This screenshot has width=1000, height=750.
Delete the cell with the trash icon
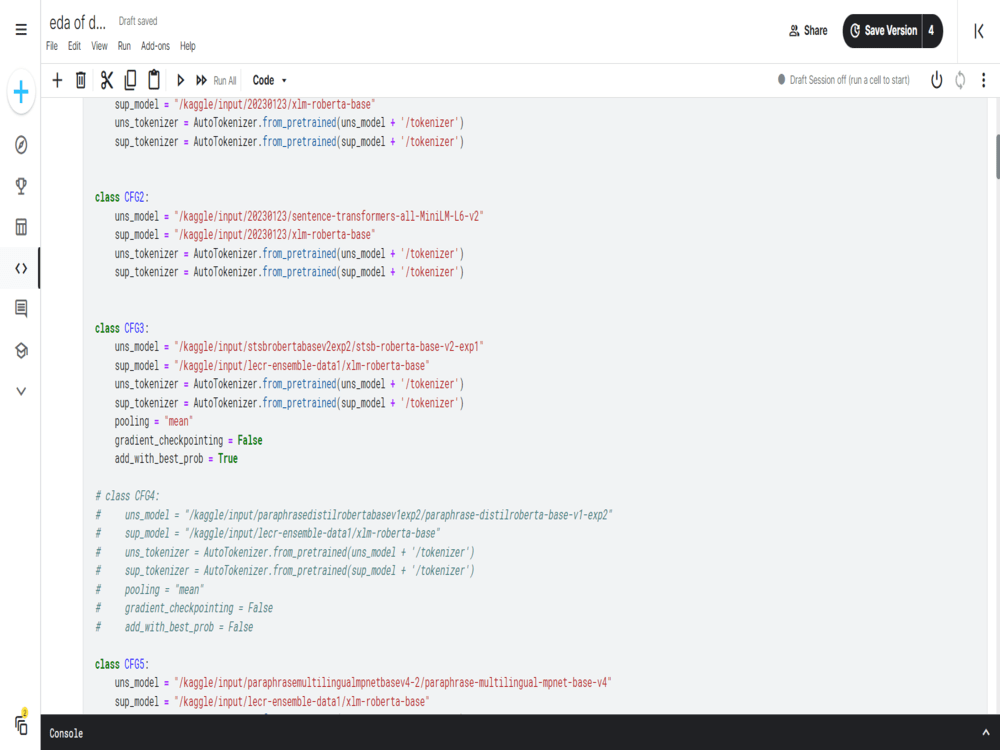tap(81, 80)
